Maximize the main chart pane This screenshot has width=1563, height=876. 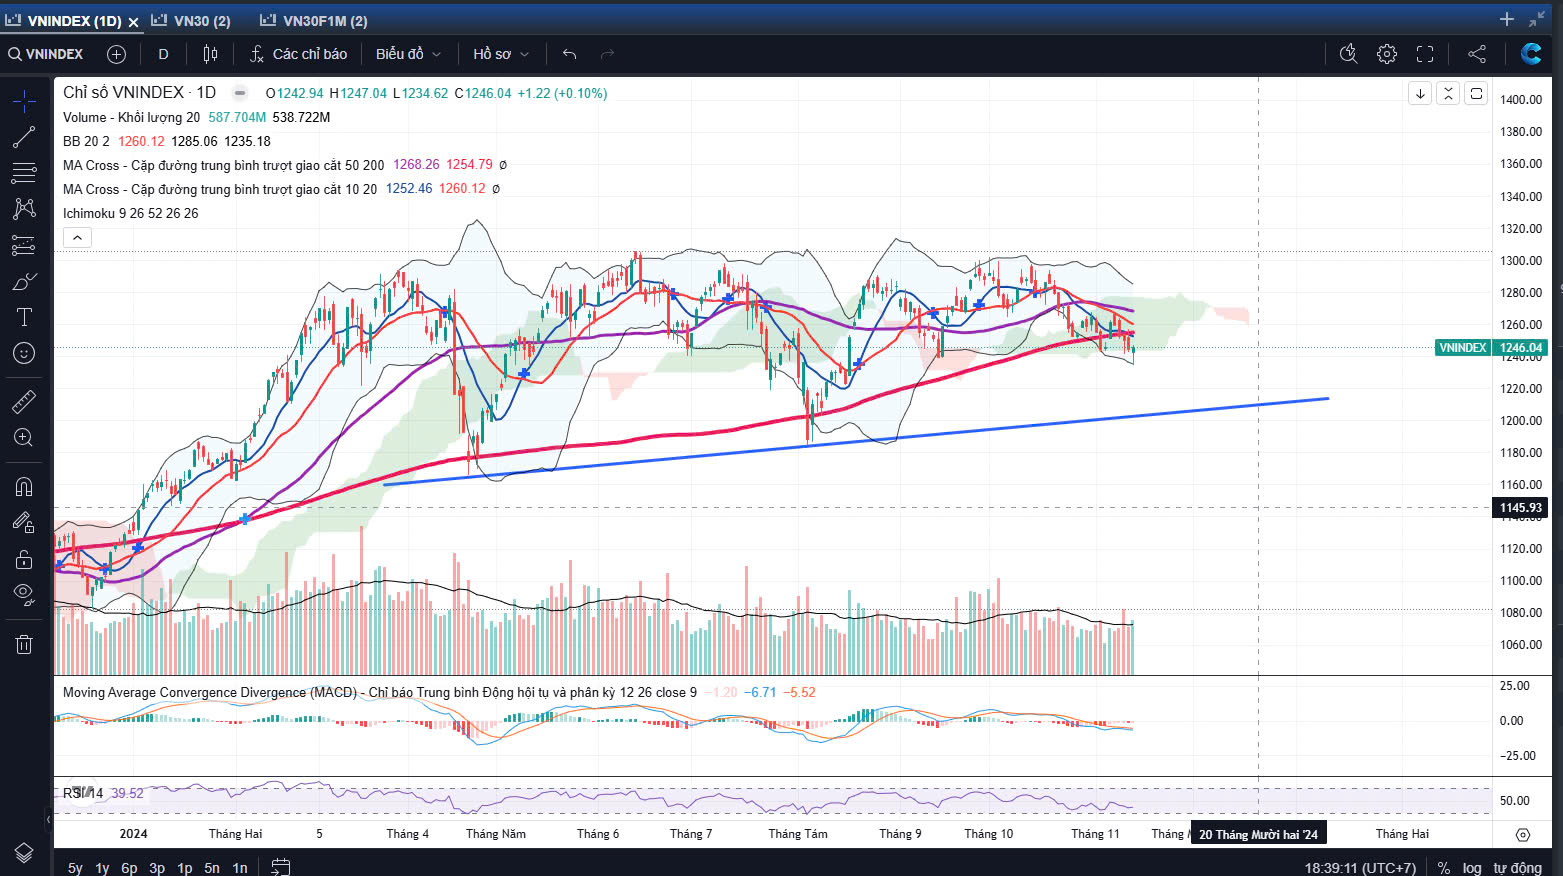[1476, 94]
